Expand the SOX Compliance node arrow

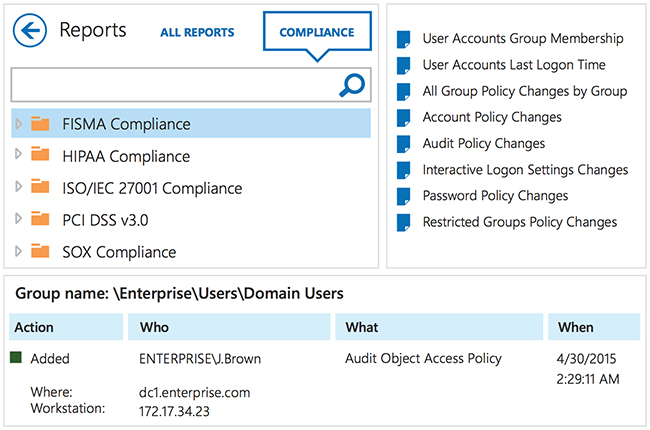pos(19,252)
